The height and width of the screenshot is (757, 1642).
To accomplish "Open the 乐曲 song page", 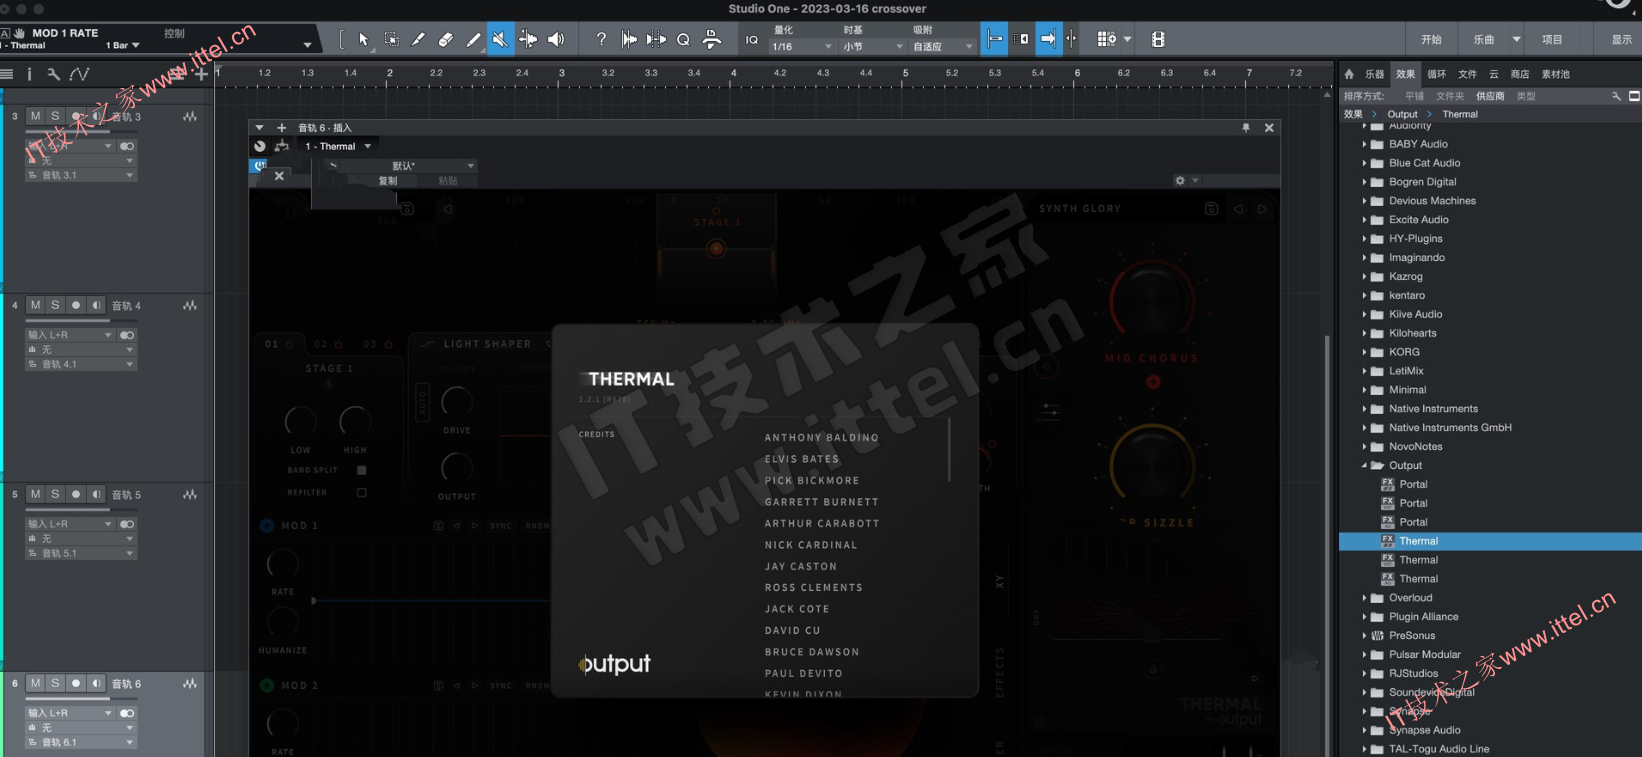I will tap(1484, 40).
